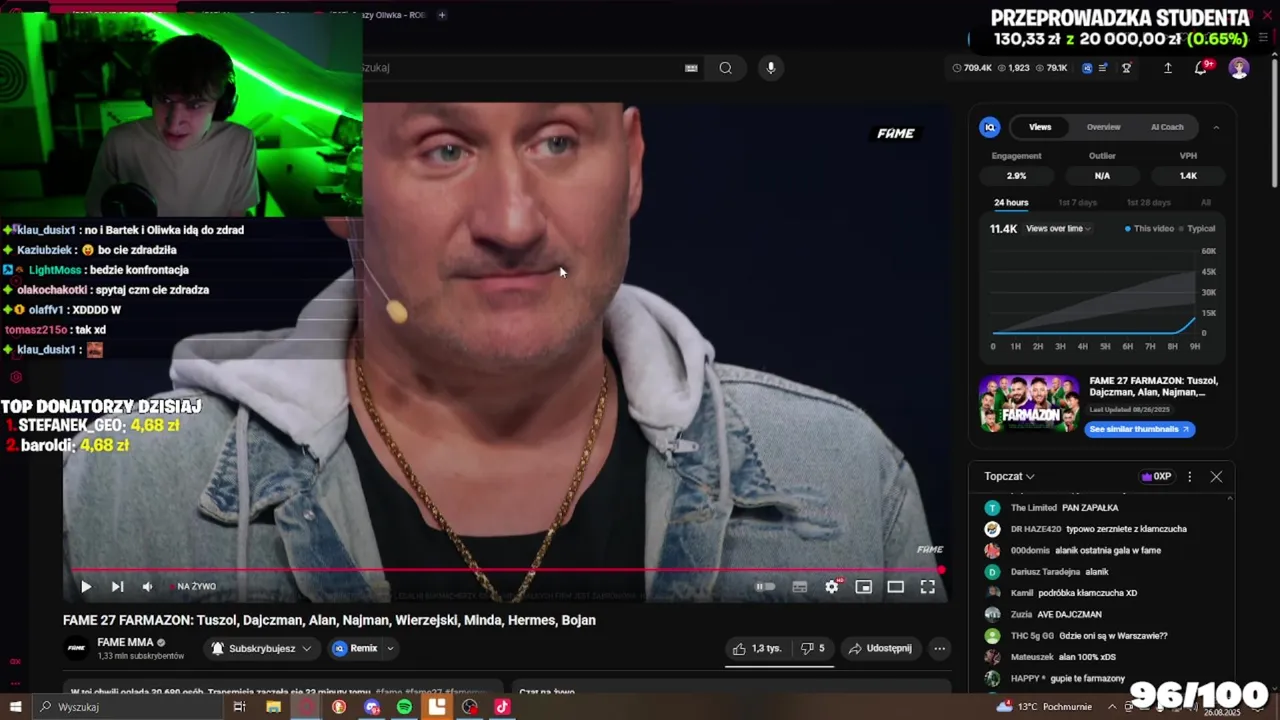Click the Wyszukaj taskbar search box

point(128,707)
